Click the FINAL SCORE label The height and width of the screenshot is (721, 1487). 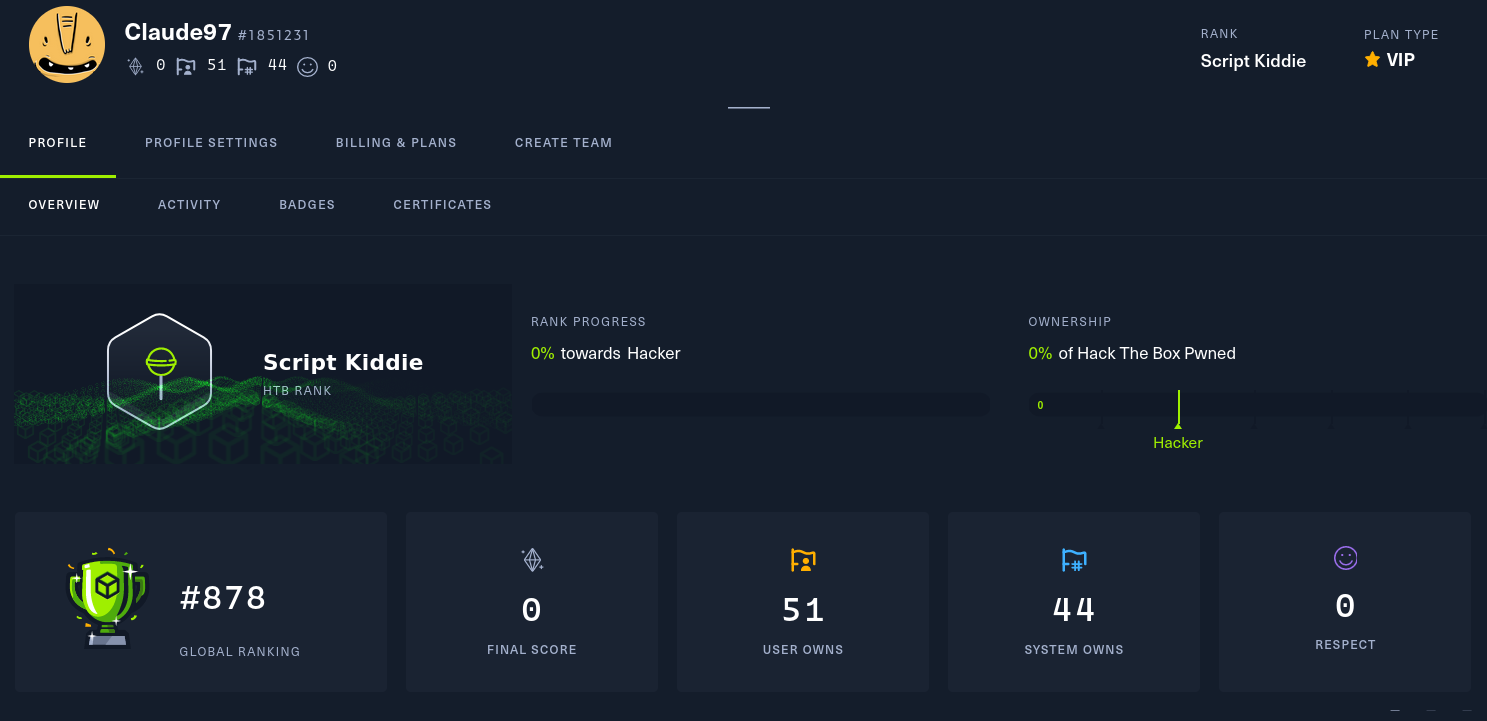coord(532,650)
